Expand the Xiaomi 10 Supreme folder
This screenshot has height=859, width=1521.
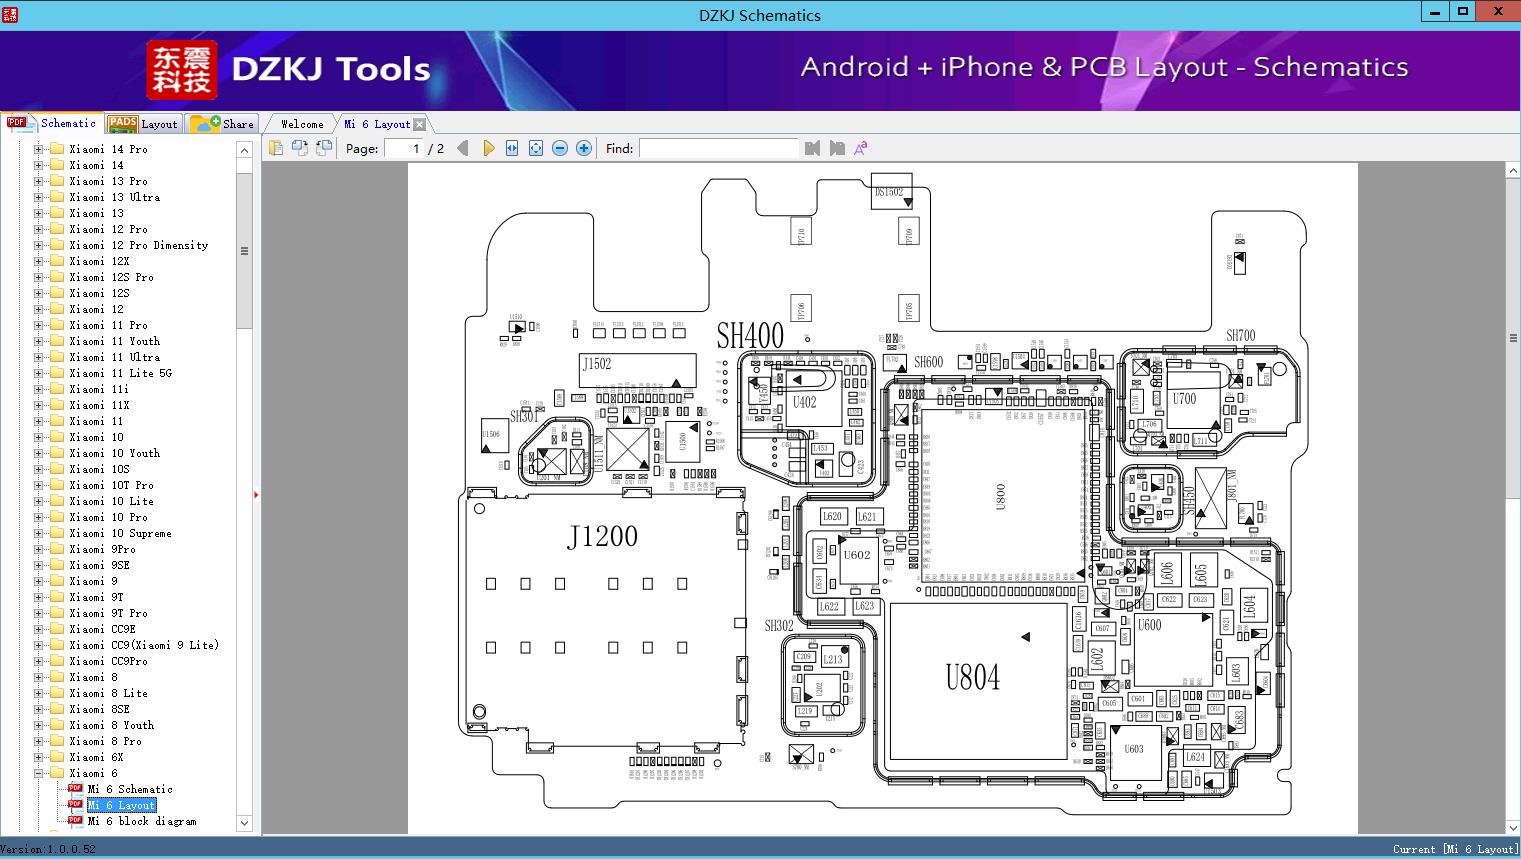coord(38,533)
